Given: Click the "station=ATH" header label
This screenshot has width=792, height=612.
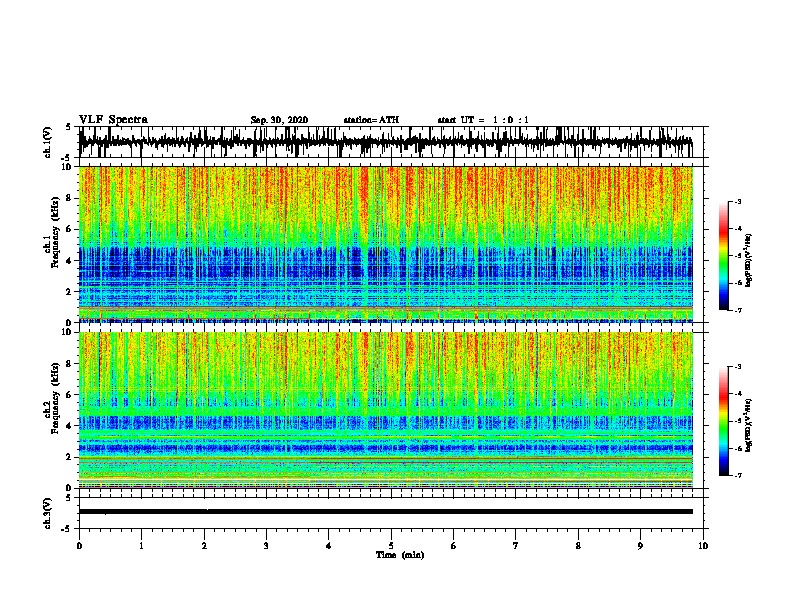Looking at the screenshot, I should click(x=371, y=120).
